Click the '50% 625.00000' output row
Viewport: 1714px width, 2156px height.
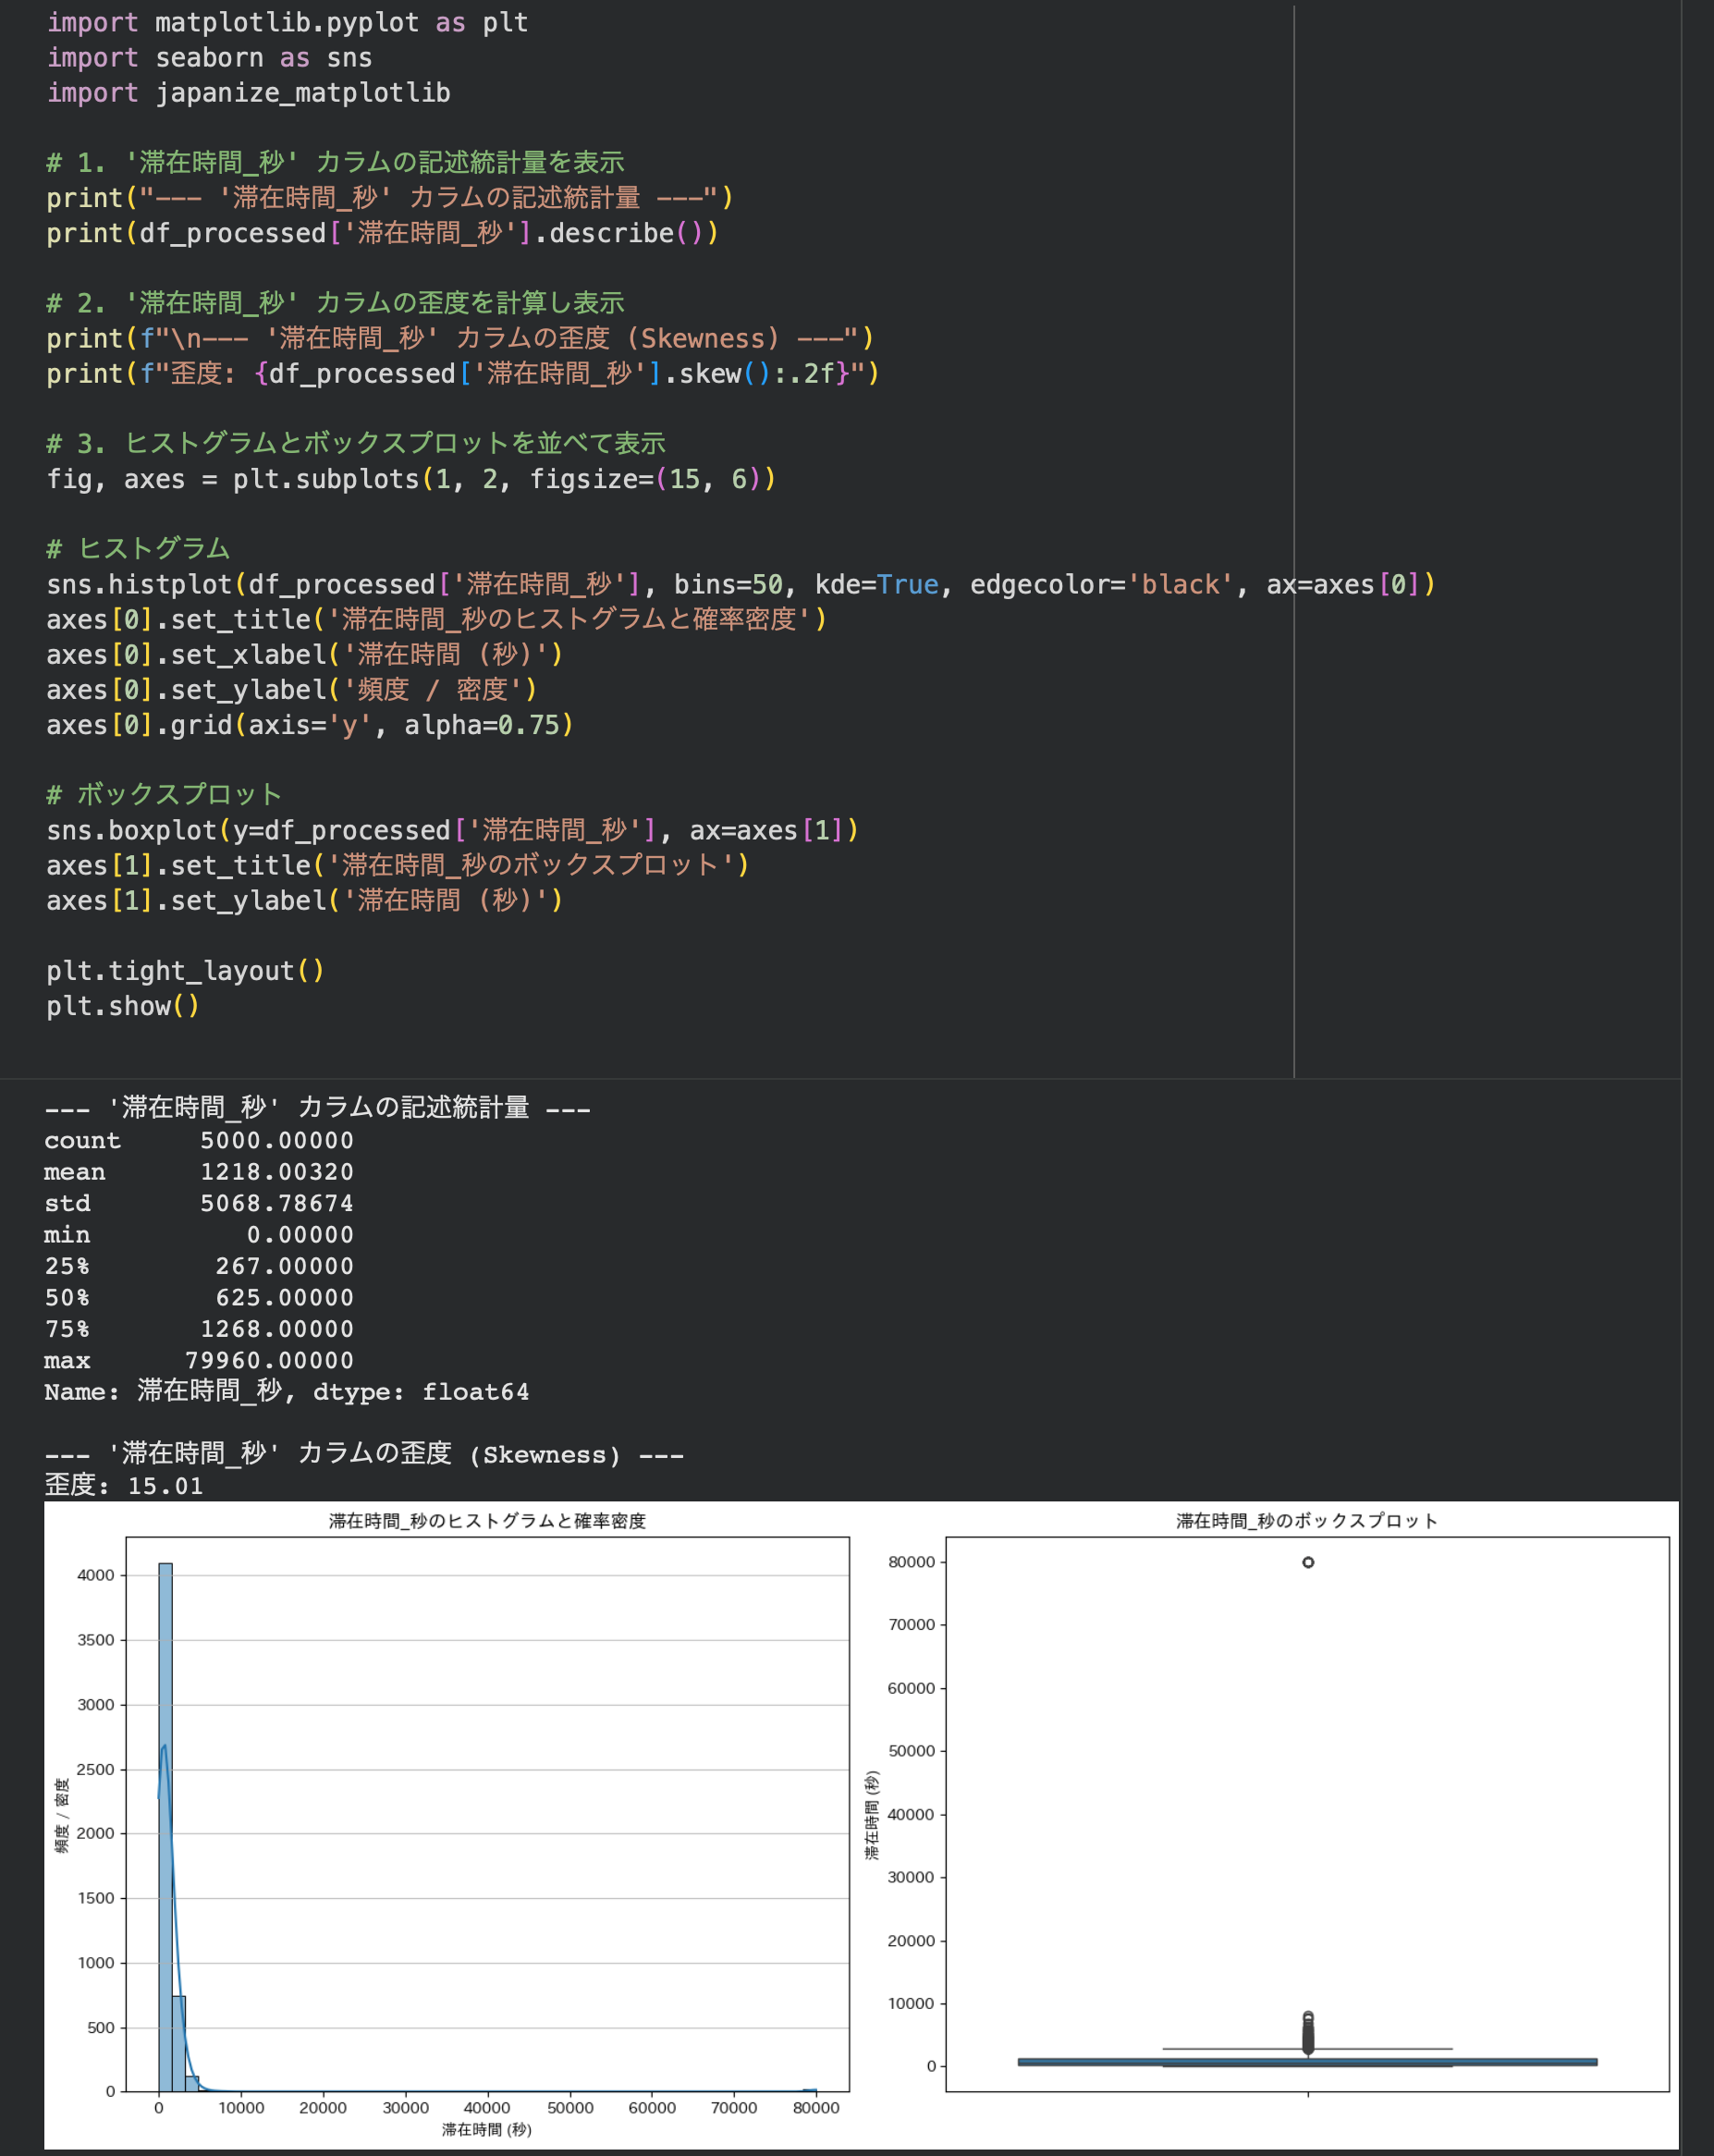(x=199, y=1298)
